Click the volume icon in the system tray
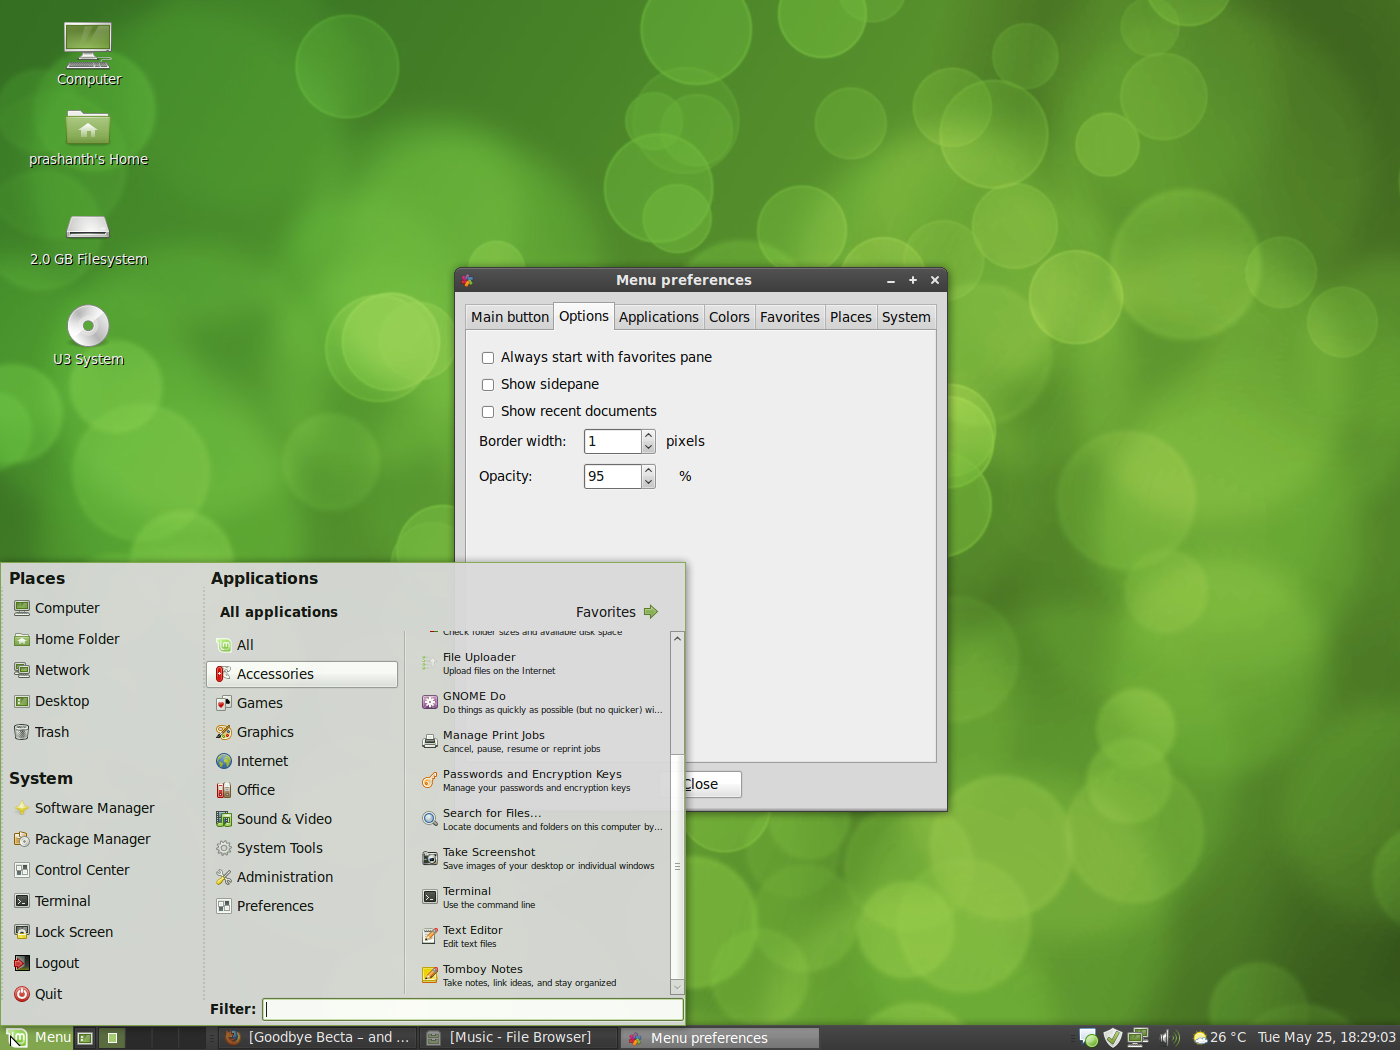The image size is (1400, 1050). click(x=1170, y=1037)
